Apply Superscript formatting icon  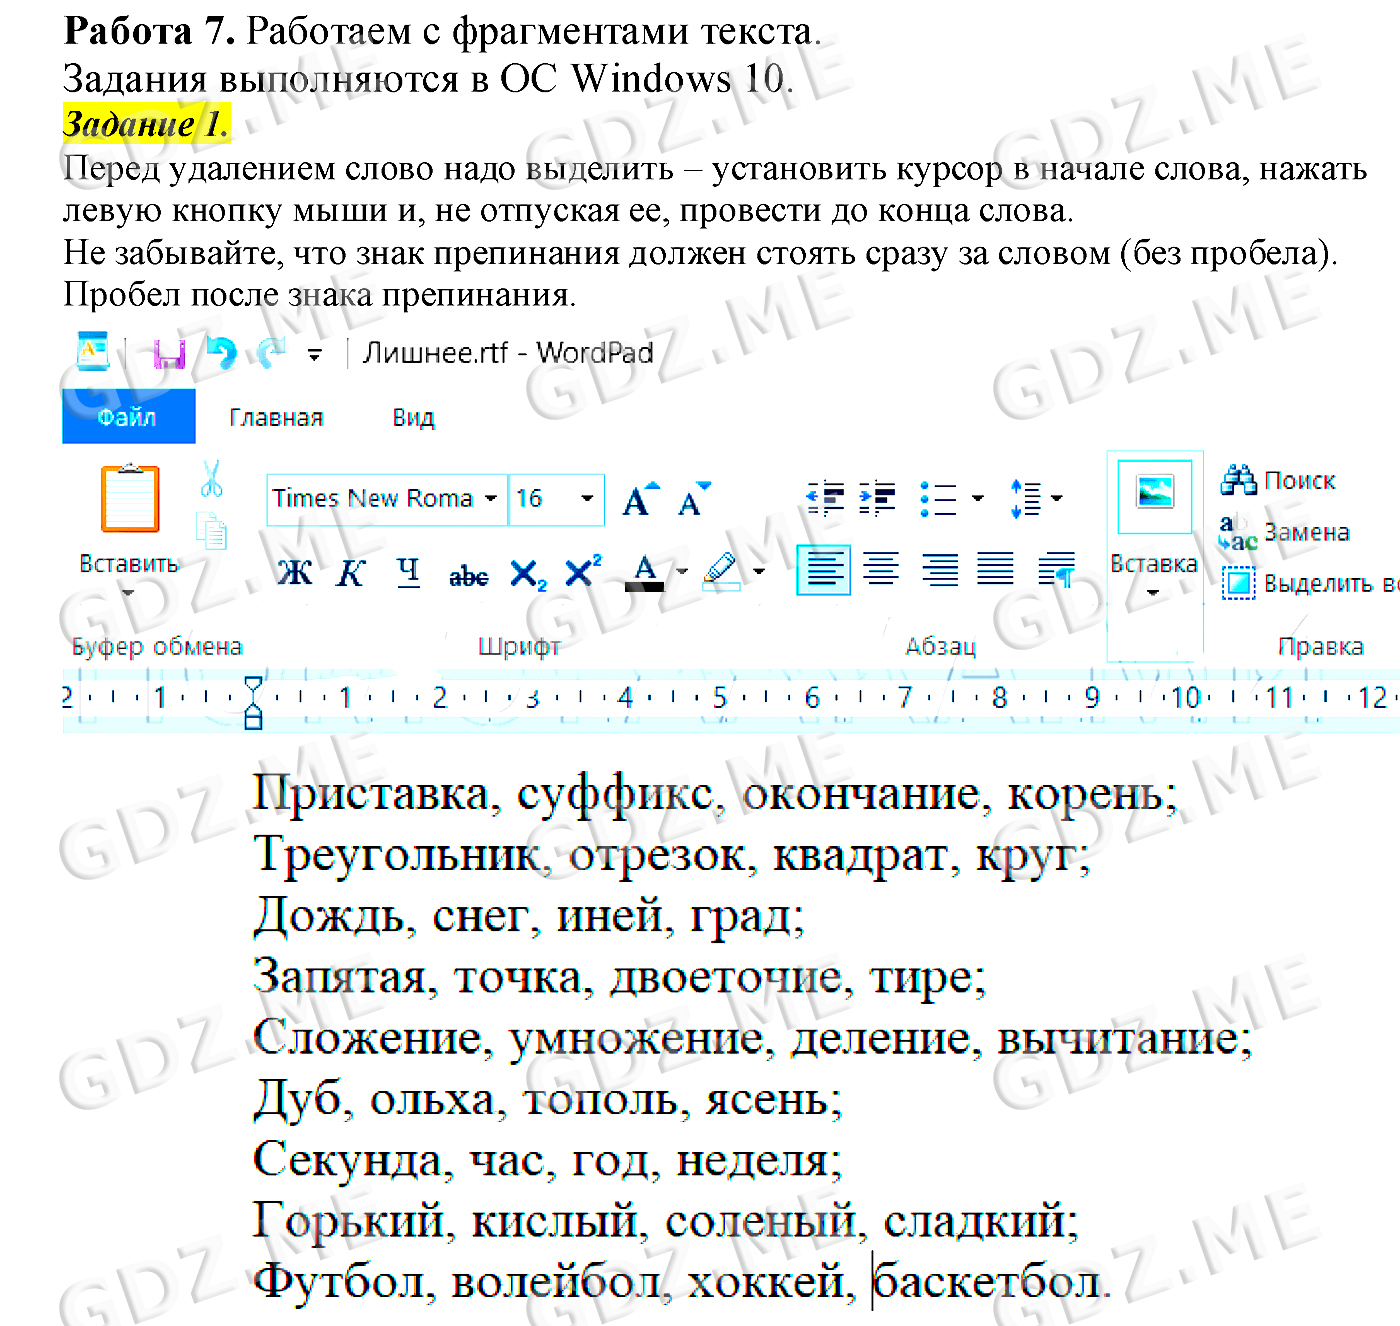point(583,572)
